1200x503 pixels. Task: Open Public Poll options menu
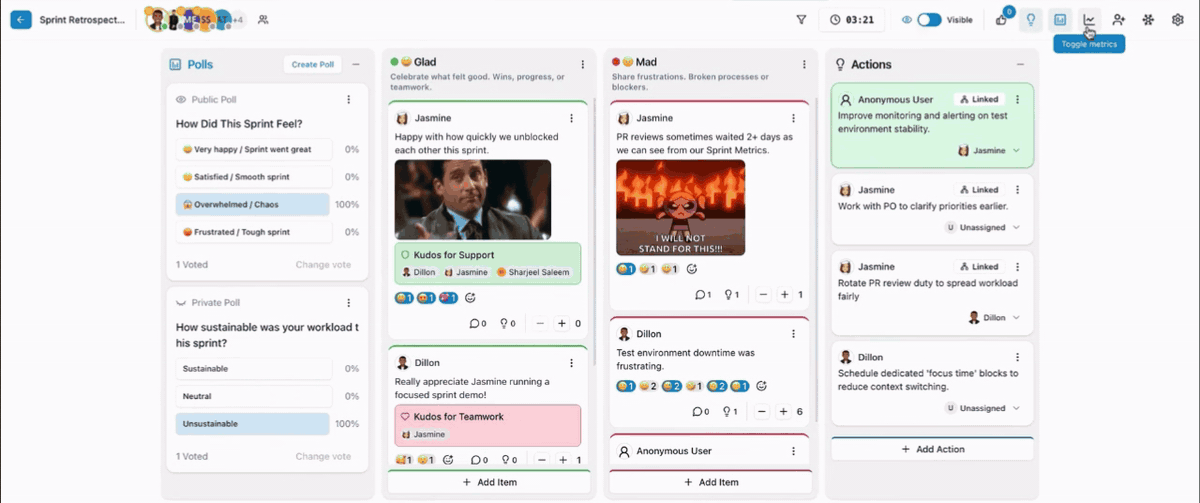[x=348, y=99]
